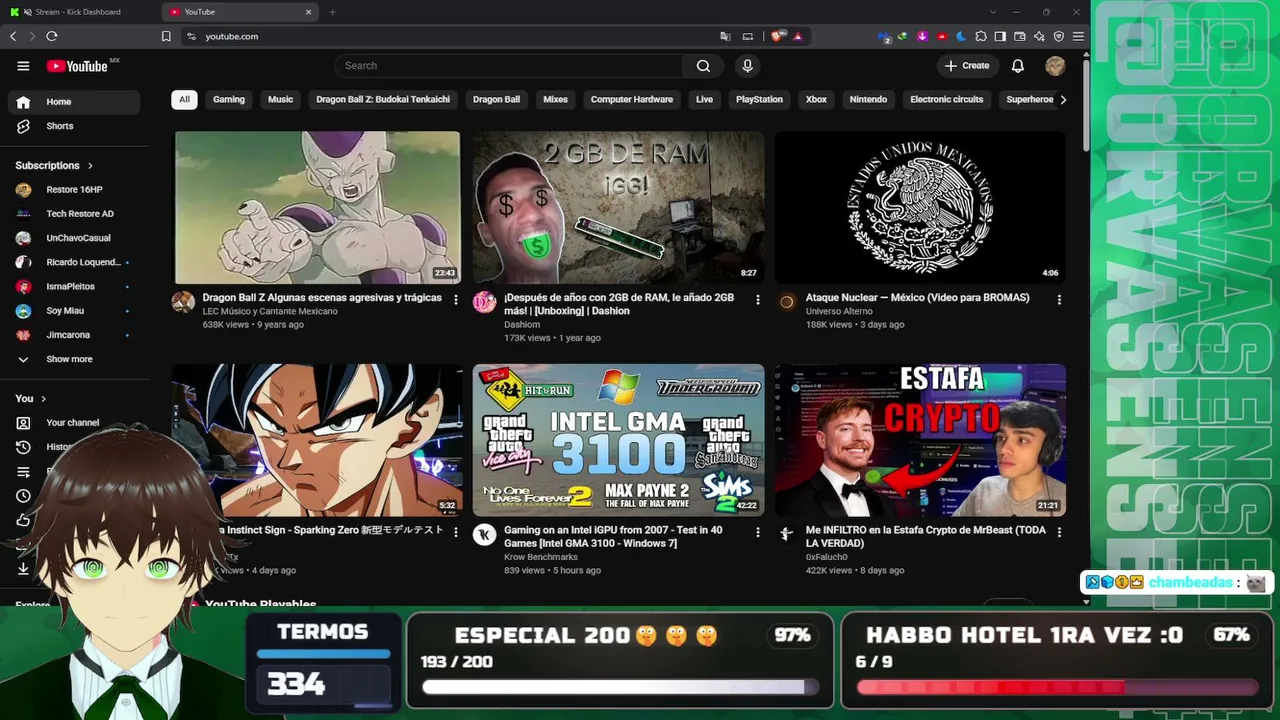
Task: Bookmark this page using bookmark icon
Action: pos(166,36)
